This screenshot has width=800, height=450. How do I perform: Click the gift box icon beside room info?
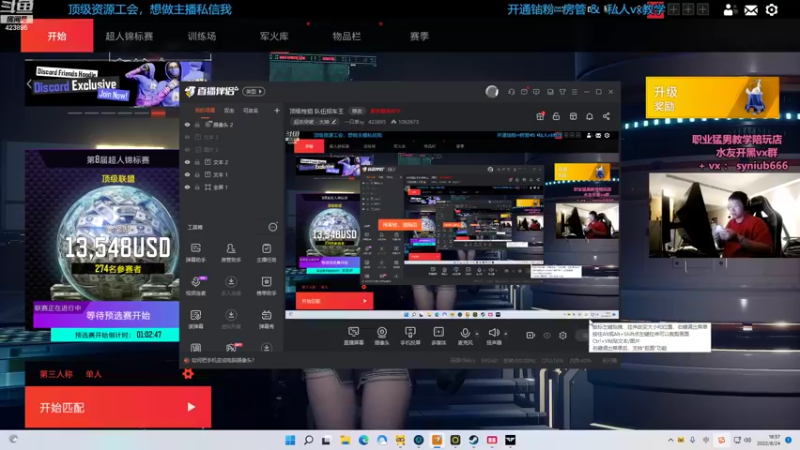(x=540, y=116)
